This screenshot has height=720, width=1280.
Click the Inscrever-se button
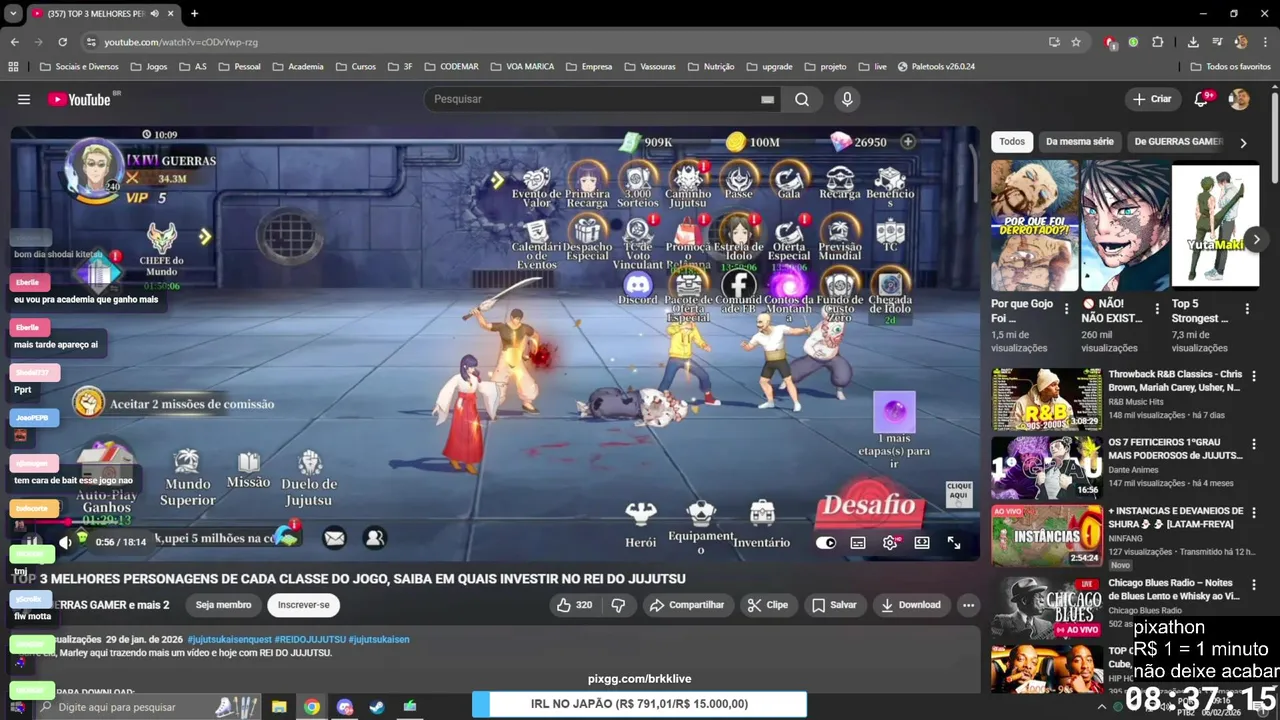pyautogui.click(x=303, y=605)
